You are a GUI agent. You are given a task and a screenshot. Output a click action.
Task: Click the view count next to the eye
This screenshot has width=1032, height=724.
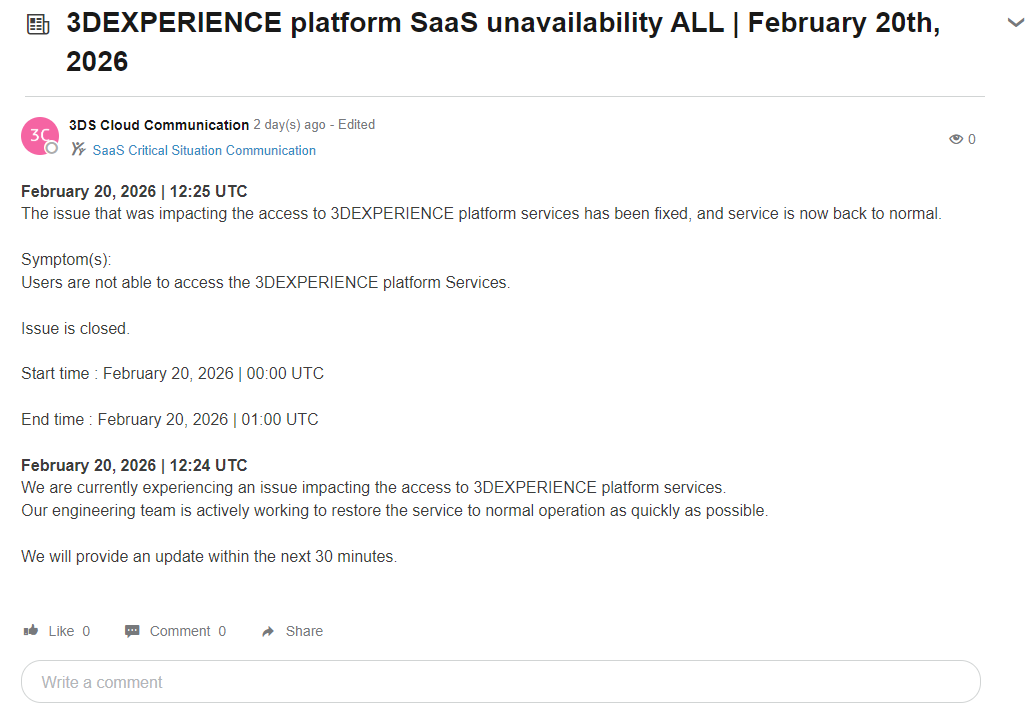tap(973, 139)
